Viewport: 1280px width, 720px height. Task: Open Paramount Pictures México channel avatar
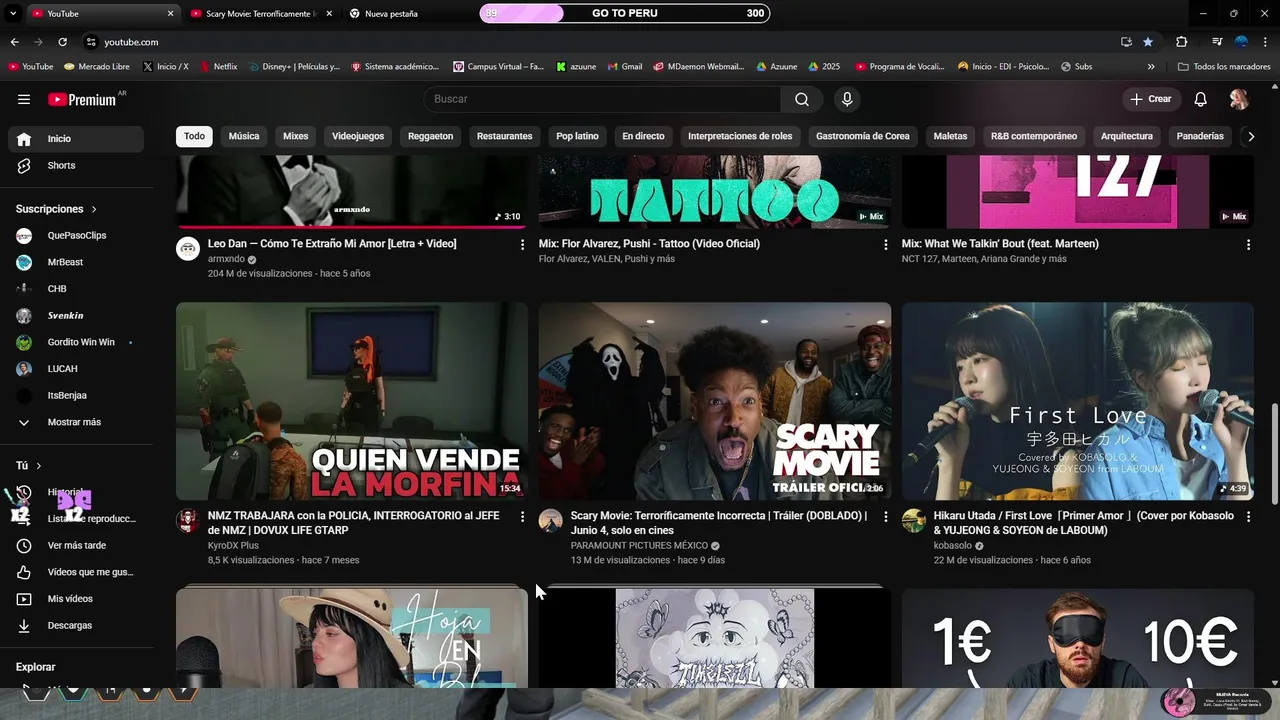coord(551,520)
